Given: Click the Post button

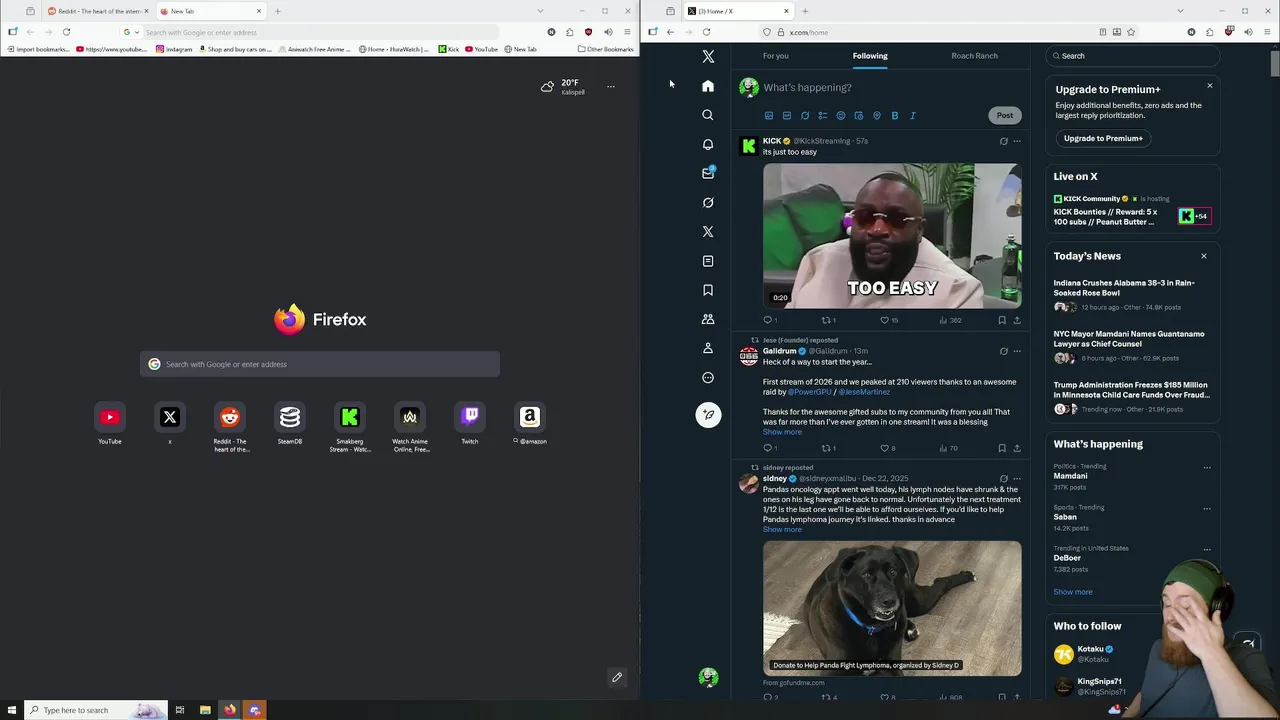Looking at the screenshot, I should click(1004, 115).
